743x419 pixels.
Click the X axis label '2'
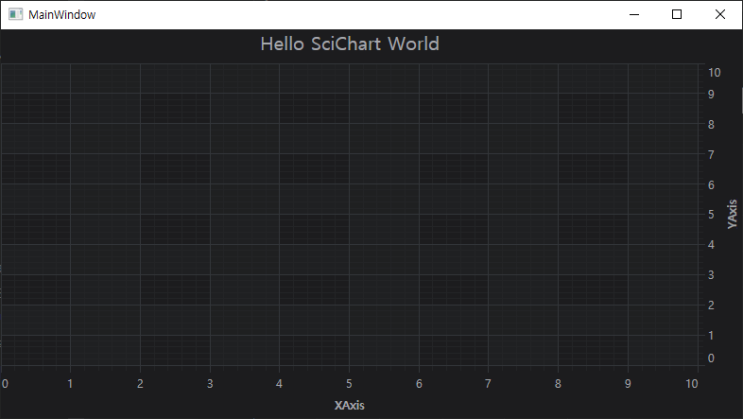pyautogui.click(x=140, y=383)
